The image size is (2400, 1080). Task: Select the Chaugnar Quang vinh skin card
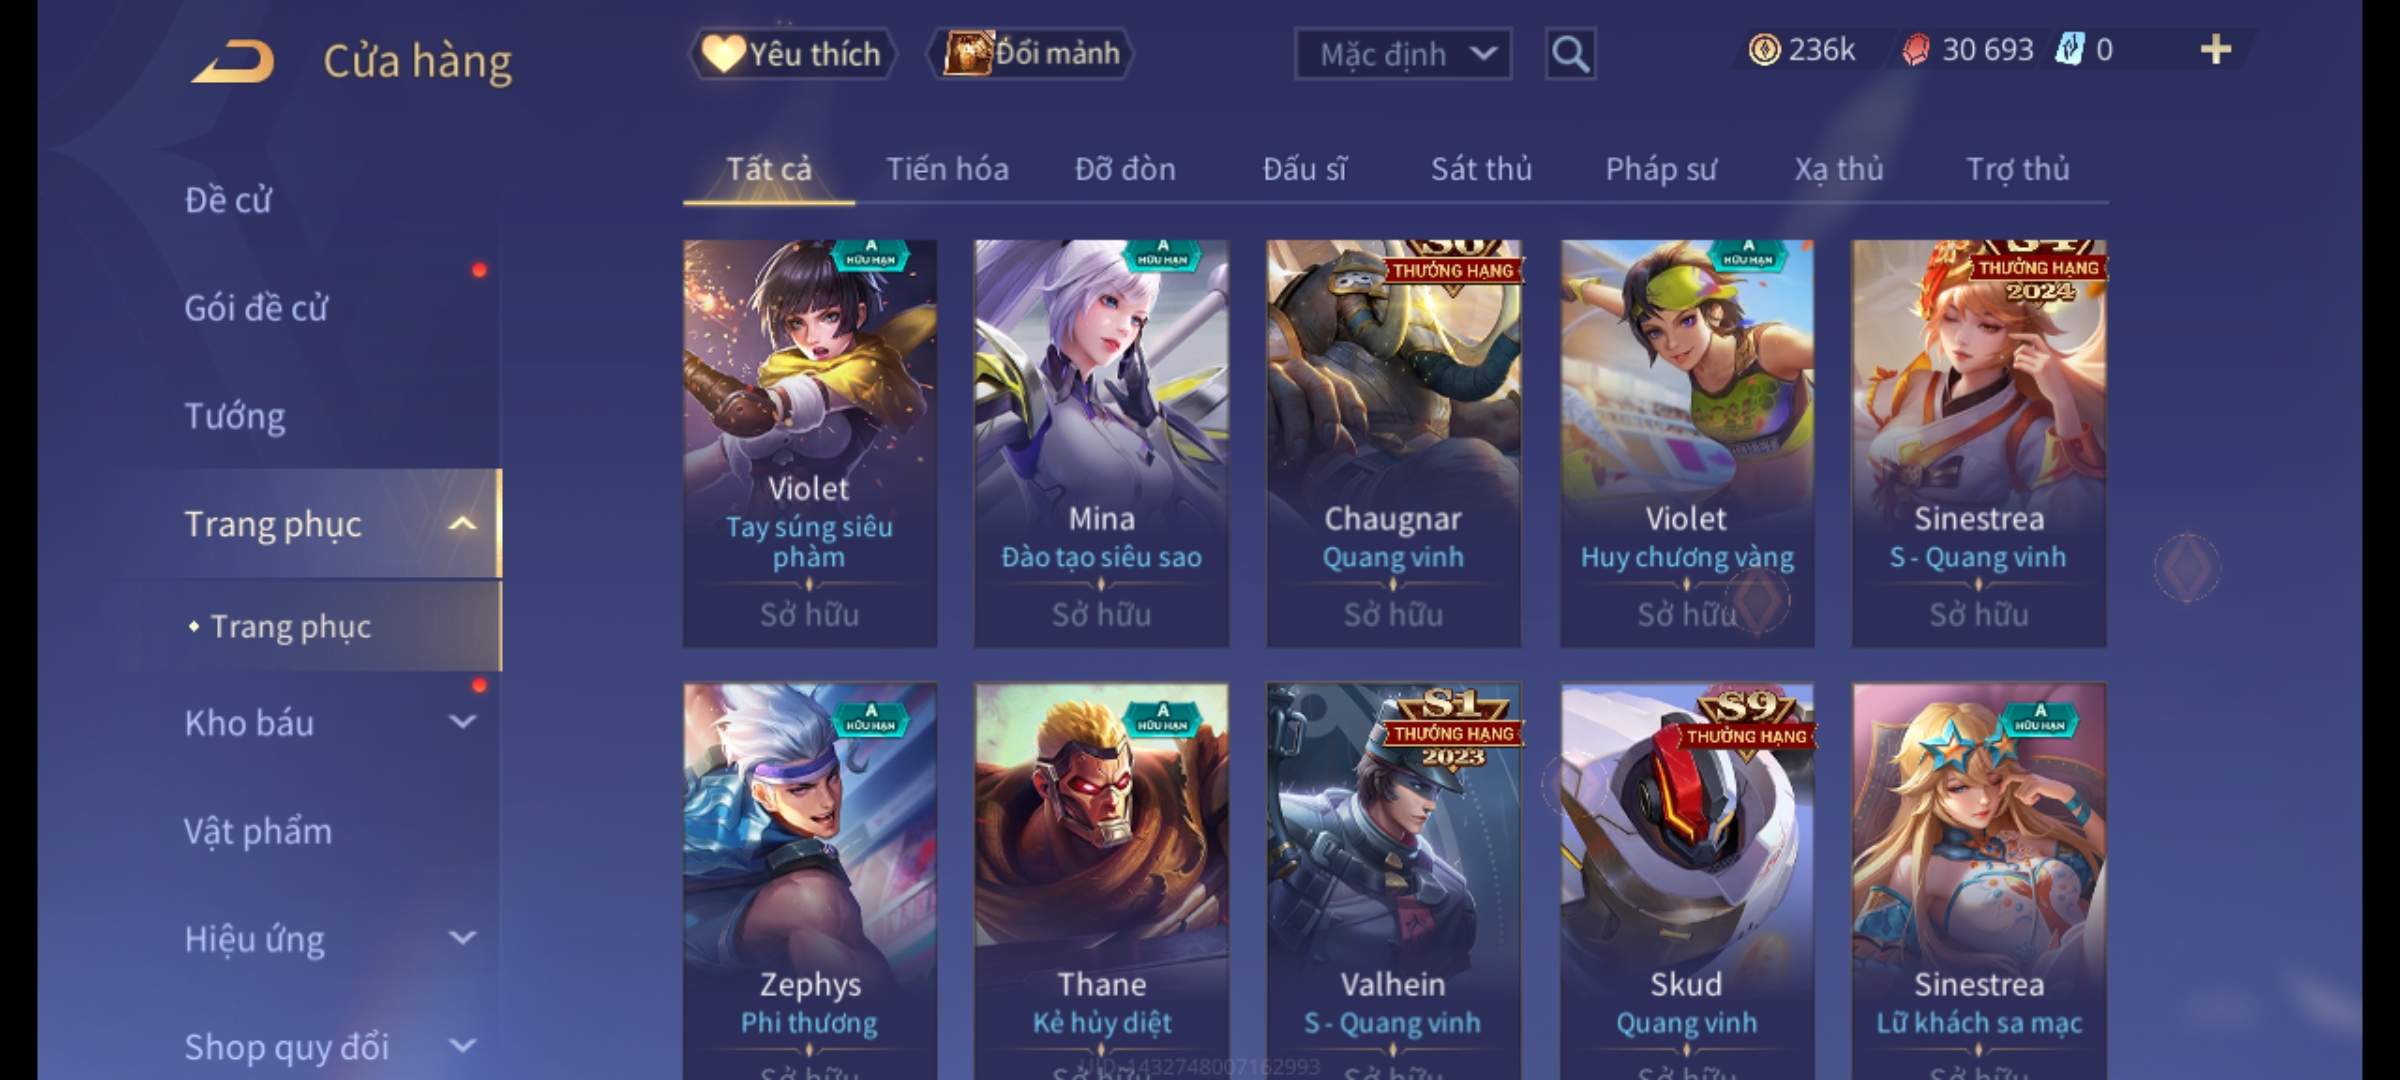(x=1393, y=443)
